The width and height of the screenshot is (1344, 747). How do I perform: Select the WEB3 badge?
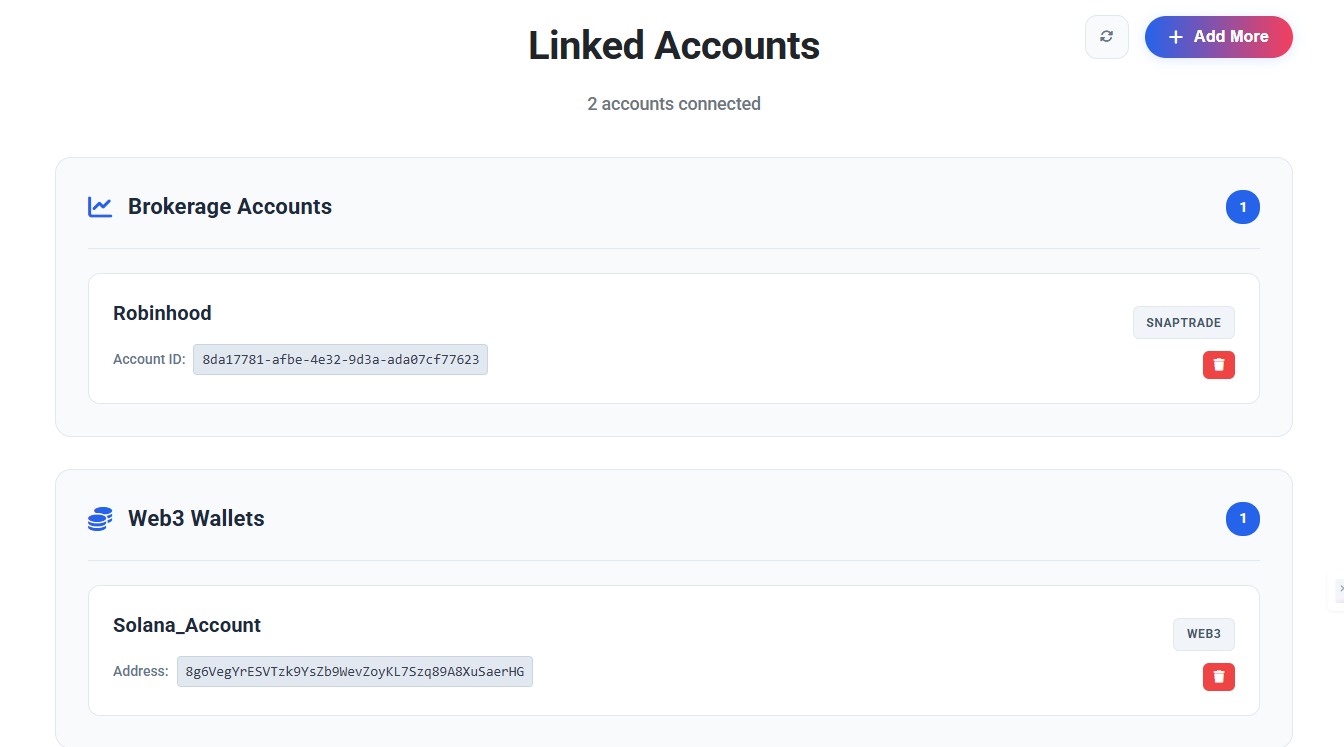[1204, 634]
